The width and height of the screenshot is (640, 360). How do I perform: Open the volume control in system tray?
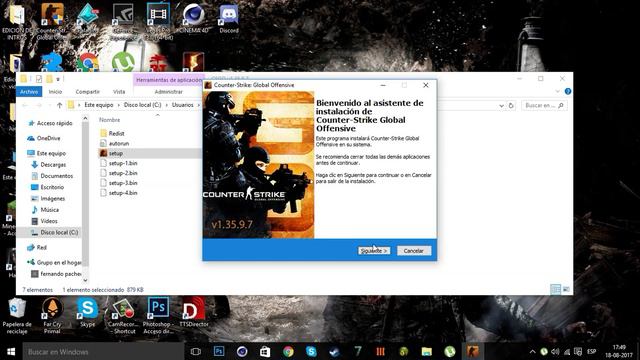coord(555,351)
